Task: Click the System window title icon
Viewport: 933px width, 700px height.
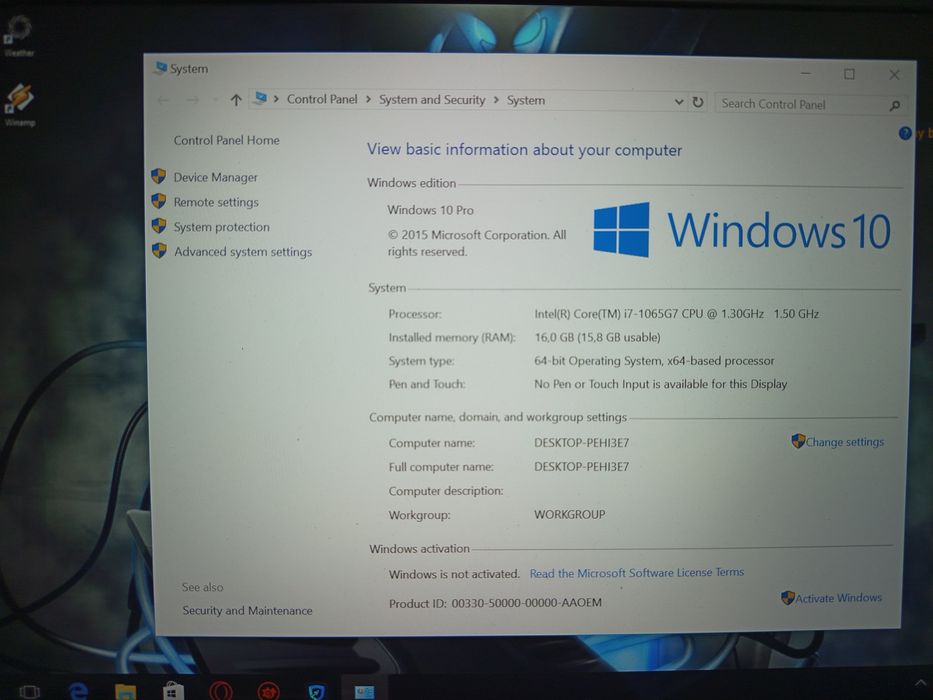Action: pyautogui.click(x=160, y=68)
